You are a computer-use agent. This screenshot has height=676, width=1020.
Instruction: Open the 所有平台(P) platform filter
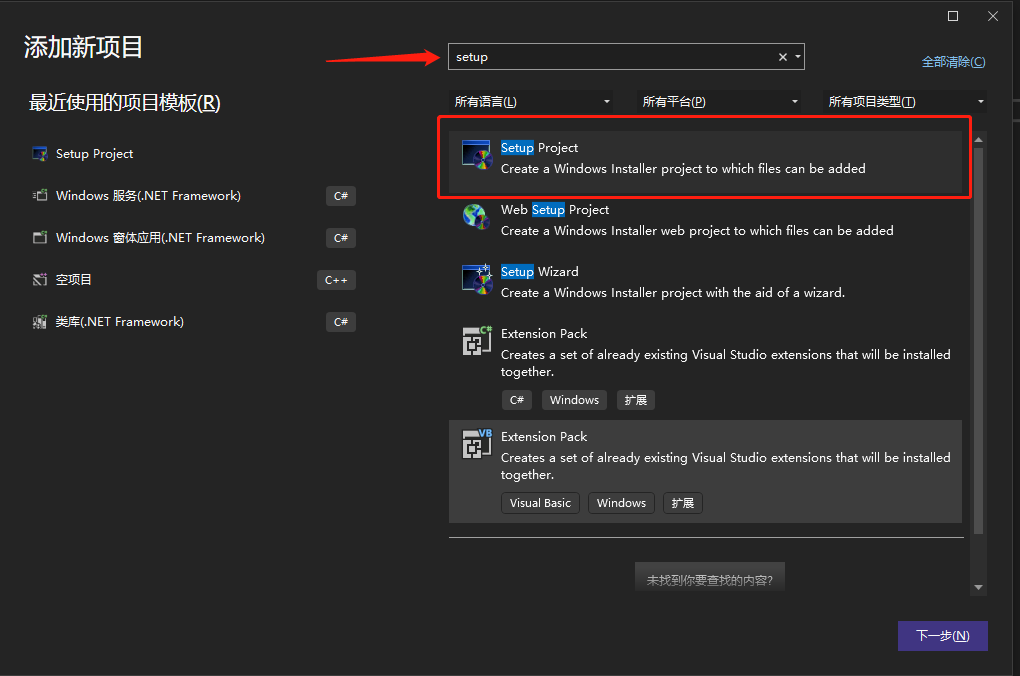point(719,101)
